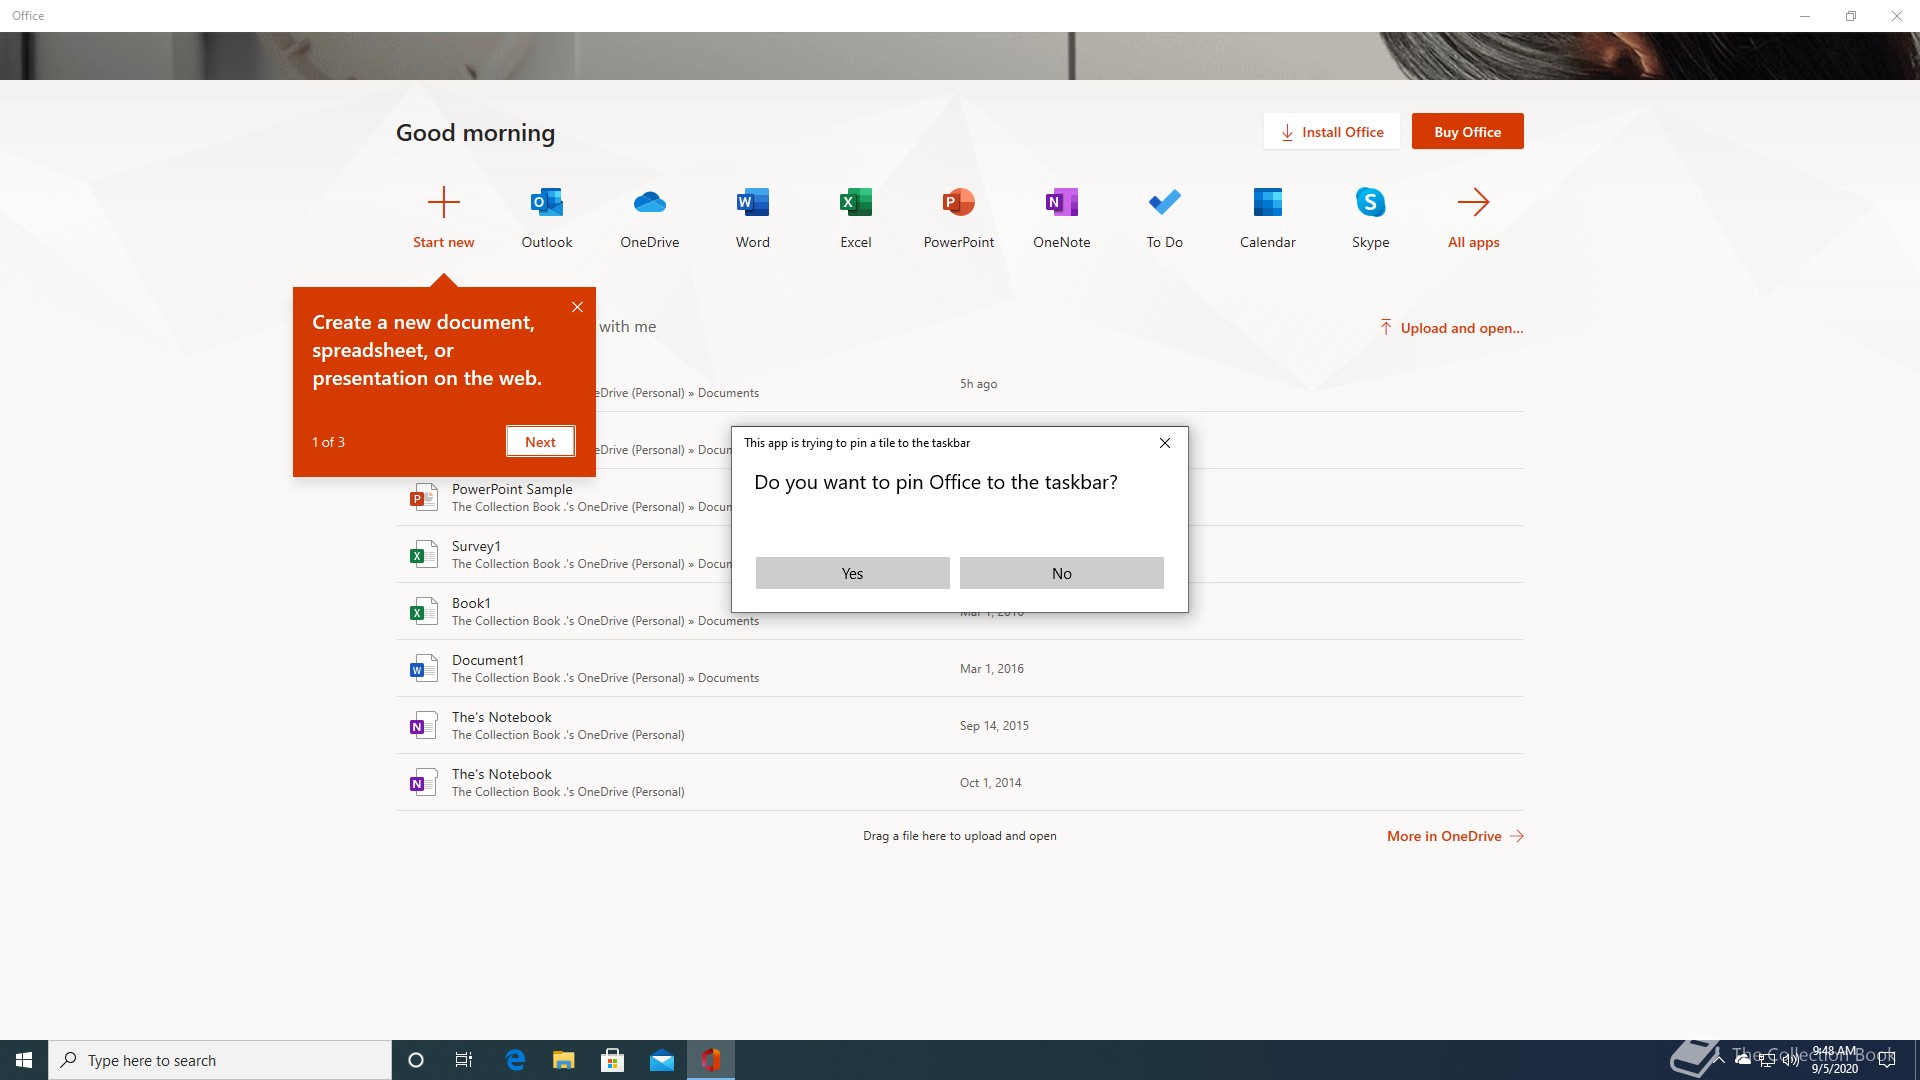Click the Buy Office button
The height and width of the screenshot is (1080, 1920).
click(x=1468, y=131)
